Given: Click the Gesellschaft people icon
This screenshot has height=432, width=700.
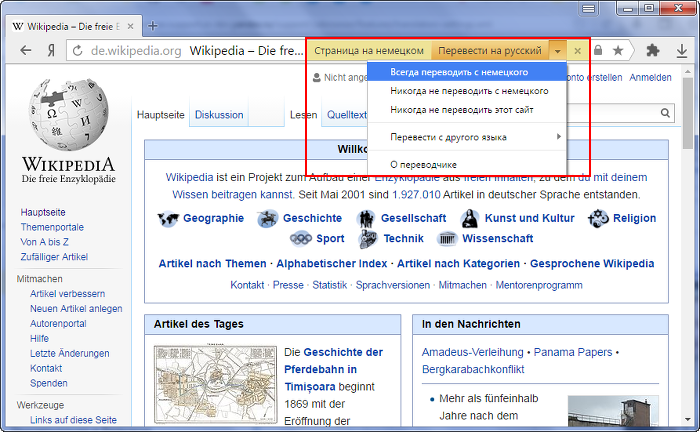Looking at the screenshot, I should [366, 219].
